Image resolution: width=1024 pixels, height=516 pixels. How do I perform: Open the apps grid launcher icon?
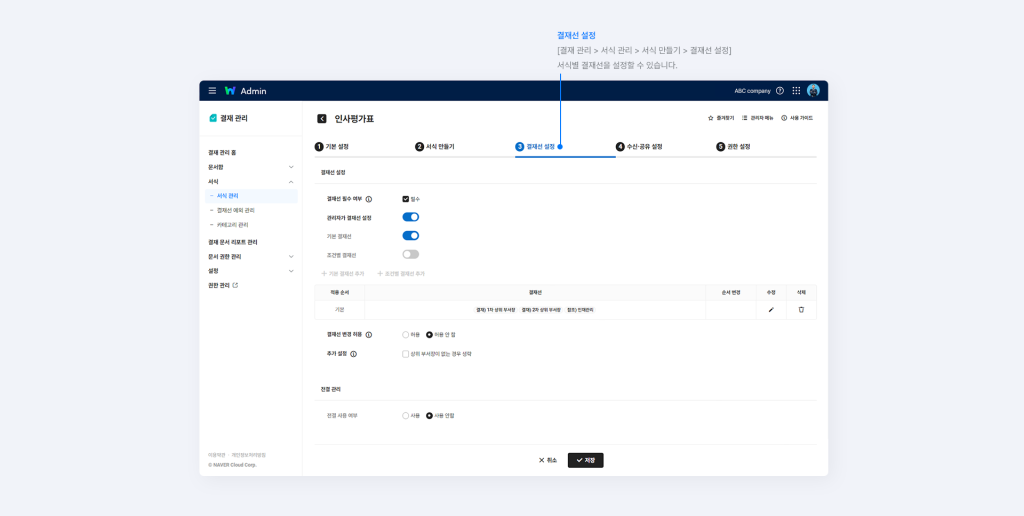(x=796, y=91)
